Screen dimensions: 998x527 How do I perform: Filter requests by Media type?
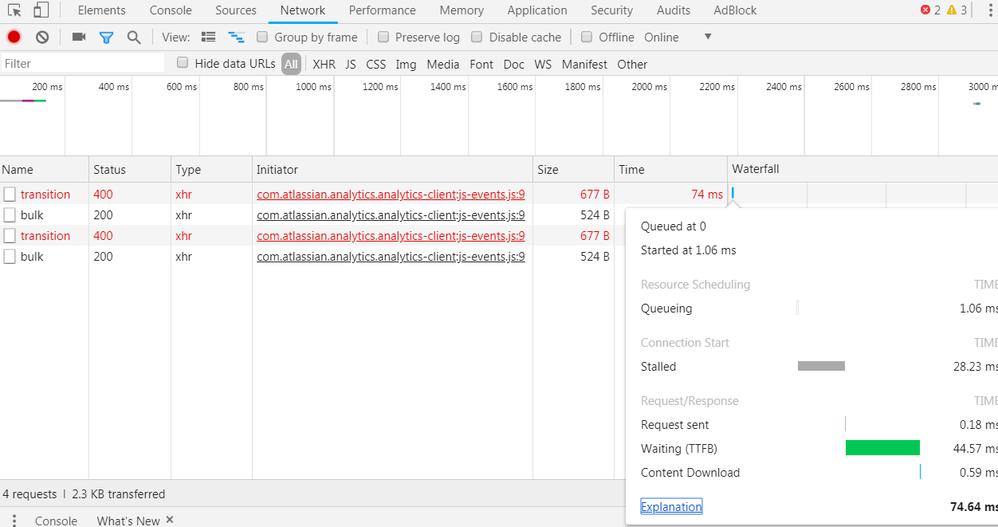(443, 64)
